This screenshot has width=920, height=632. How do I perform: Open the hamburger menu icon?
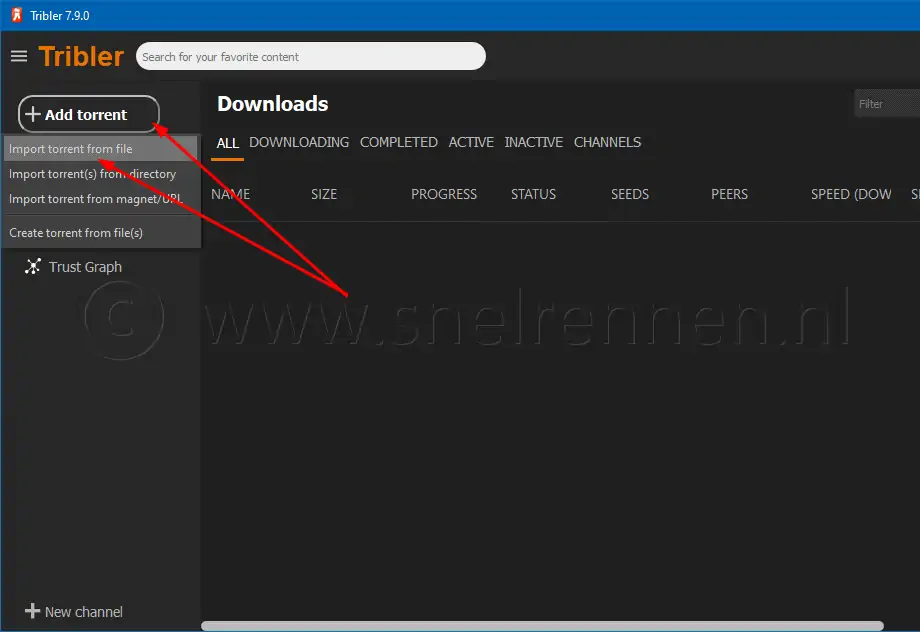pyautogui.click(x=19, y=56)
